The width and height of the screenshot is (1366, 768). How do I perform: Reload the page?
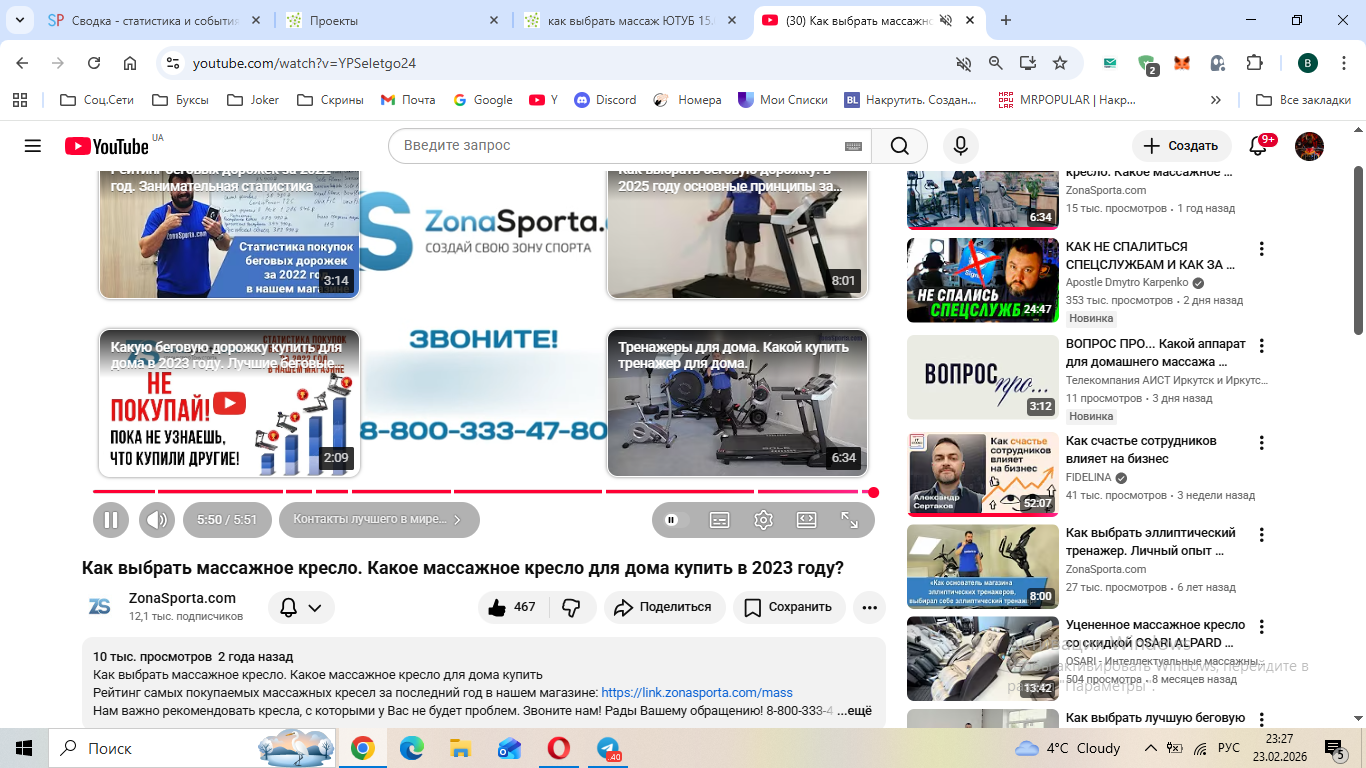[x=94, y=63]
